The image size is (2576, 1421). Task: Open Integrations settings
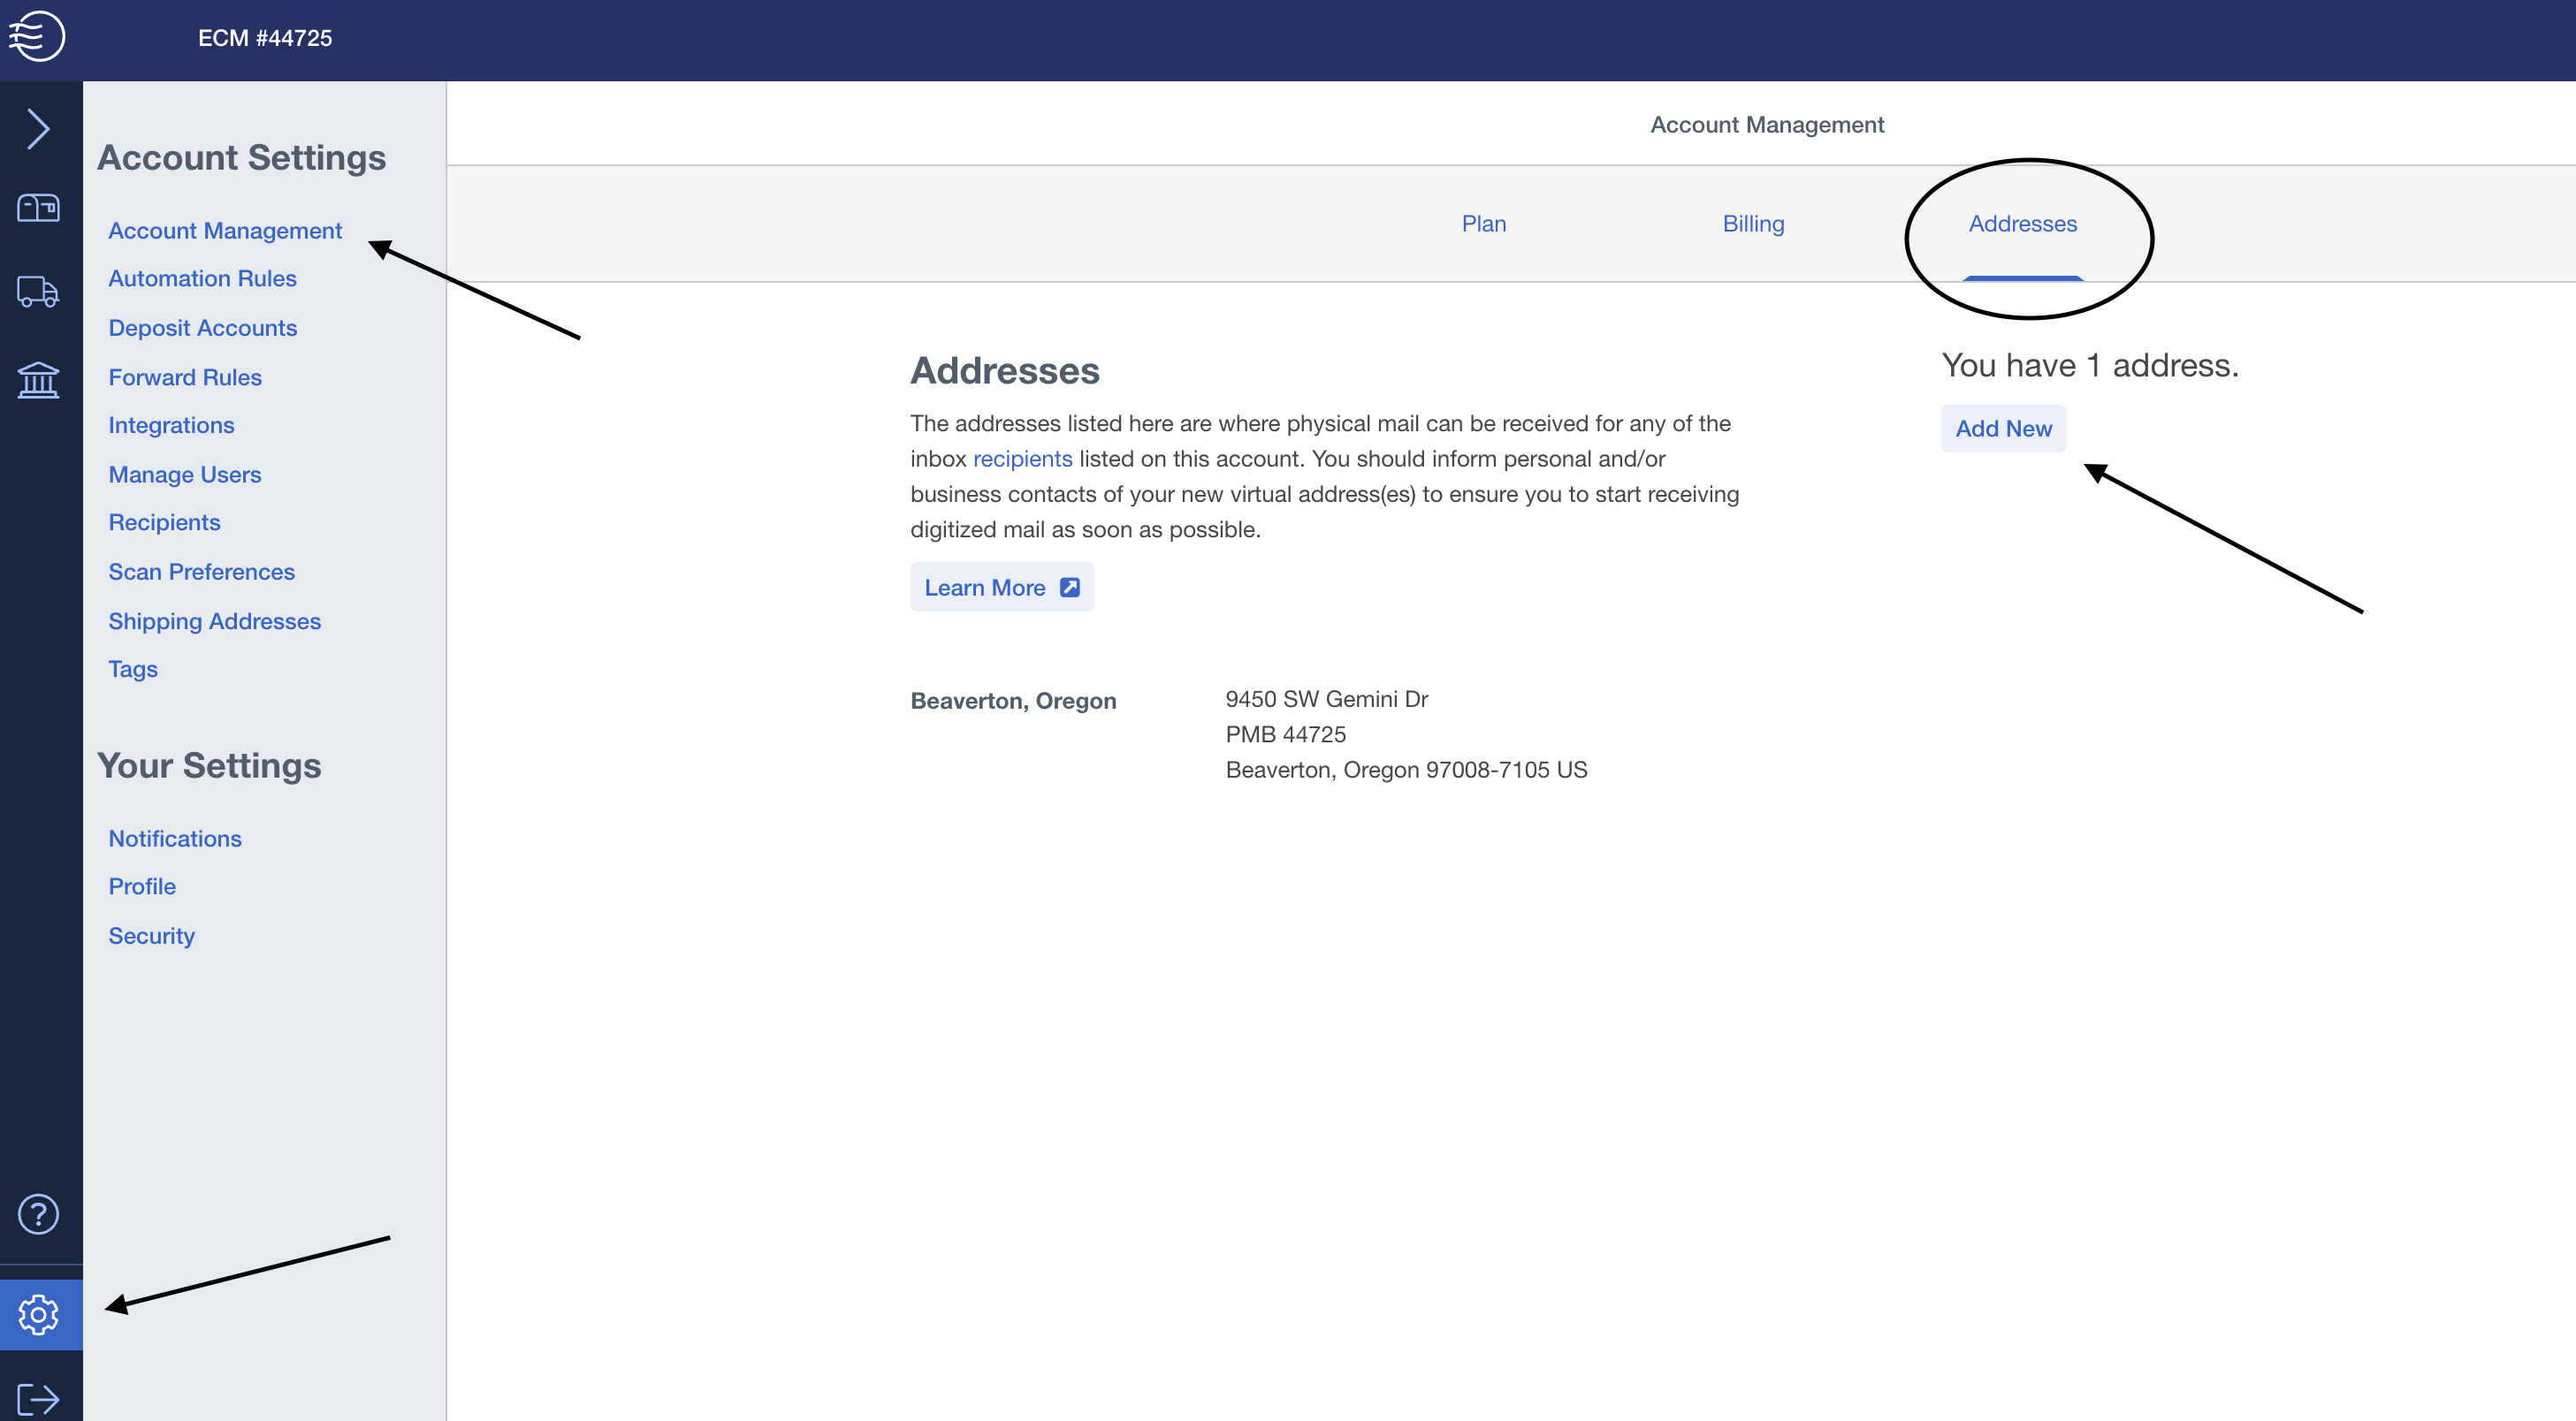coord(171,426)
